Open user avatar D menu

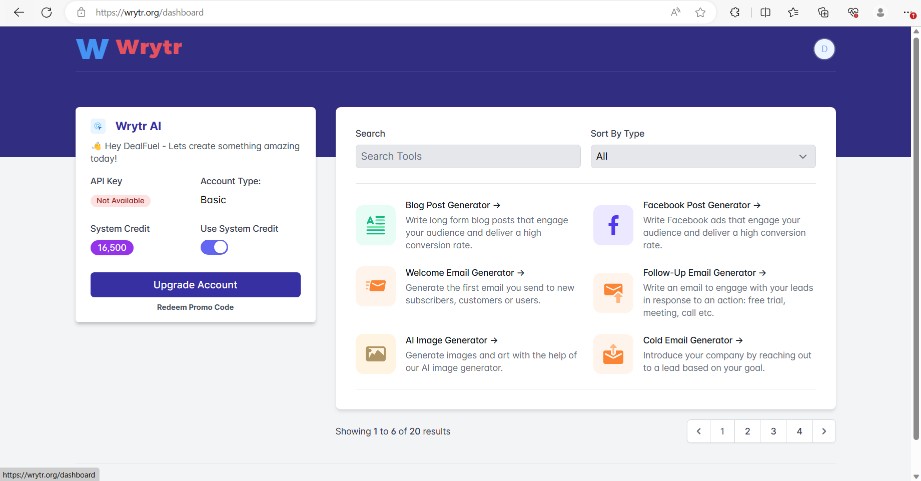coord(824,49)
